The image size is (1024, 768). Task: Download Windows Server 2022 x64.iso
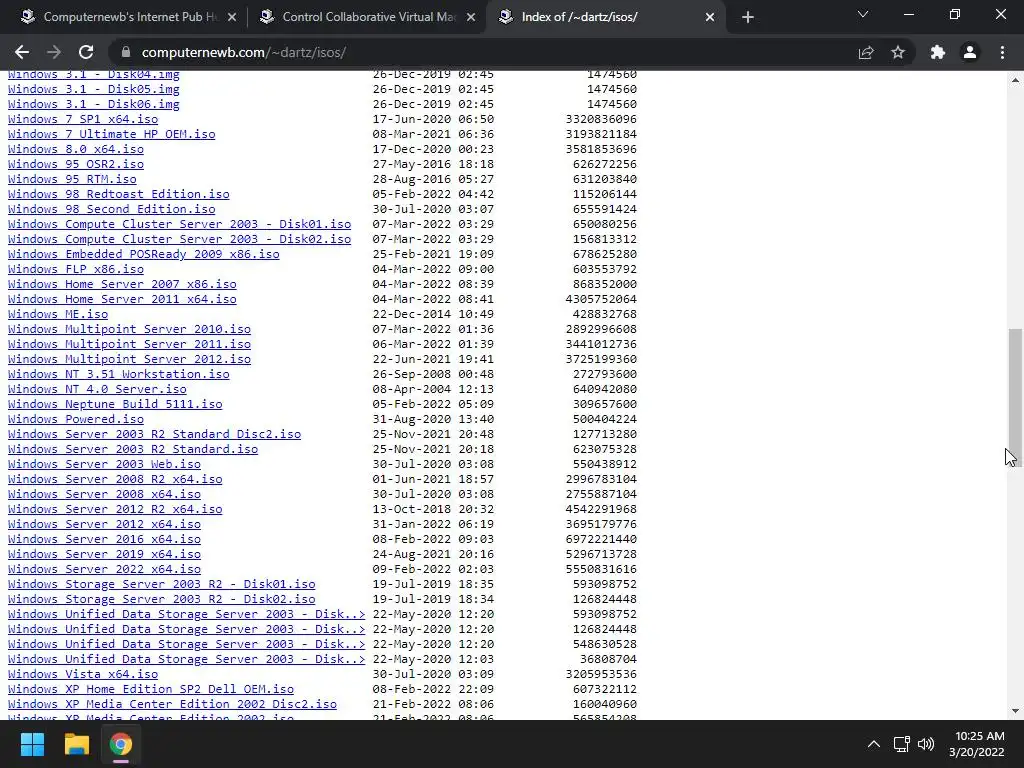pos(104,569)
